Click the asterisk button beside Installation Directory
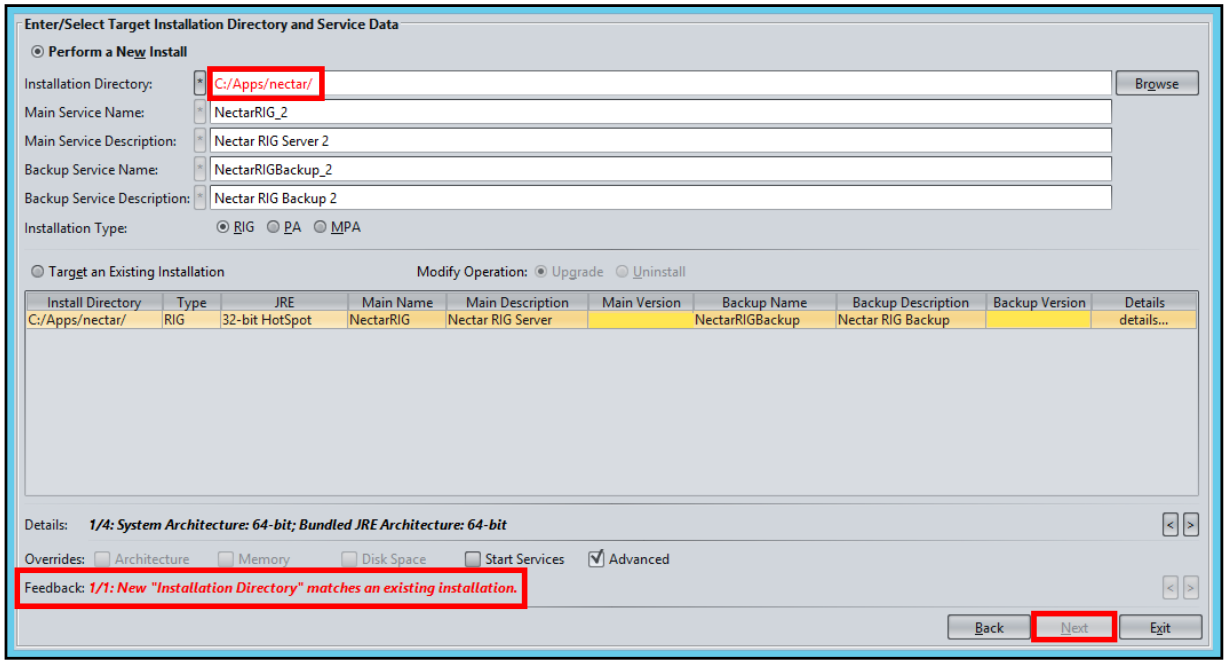The width and height of the screenshot is (1228, 664). [200, 84]
